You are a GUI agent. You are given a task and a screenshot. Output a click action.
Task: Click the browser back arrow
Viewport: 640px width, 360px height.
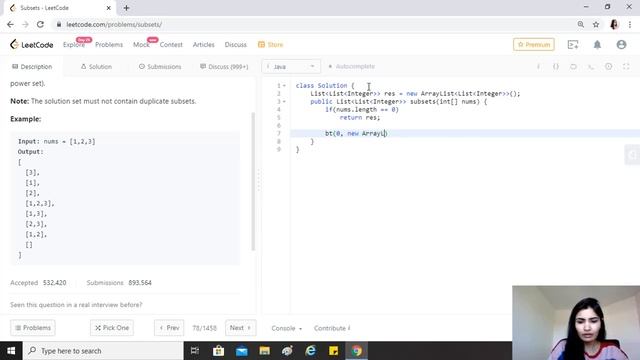[10, 24]
